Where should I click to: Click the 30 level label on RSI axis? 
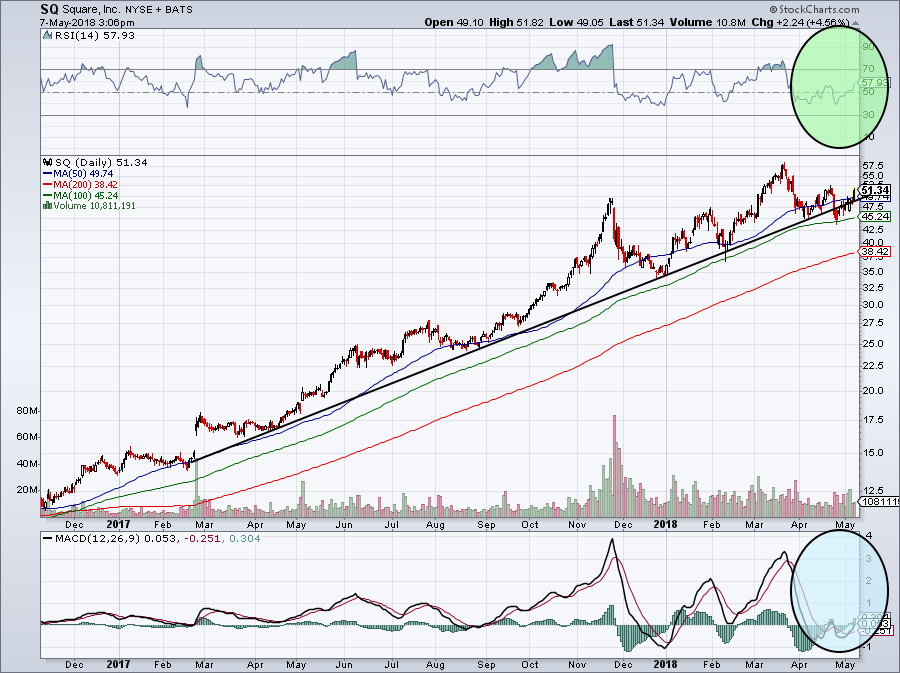(x=868, y=115)
